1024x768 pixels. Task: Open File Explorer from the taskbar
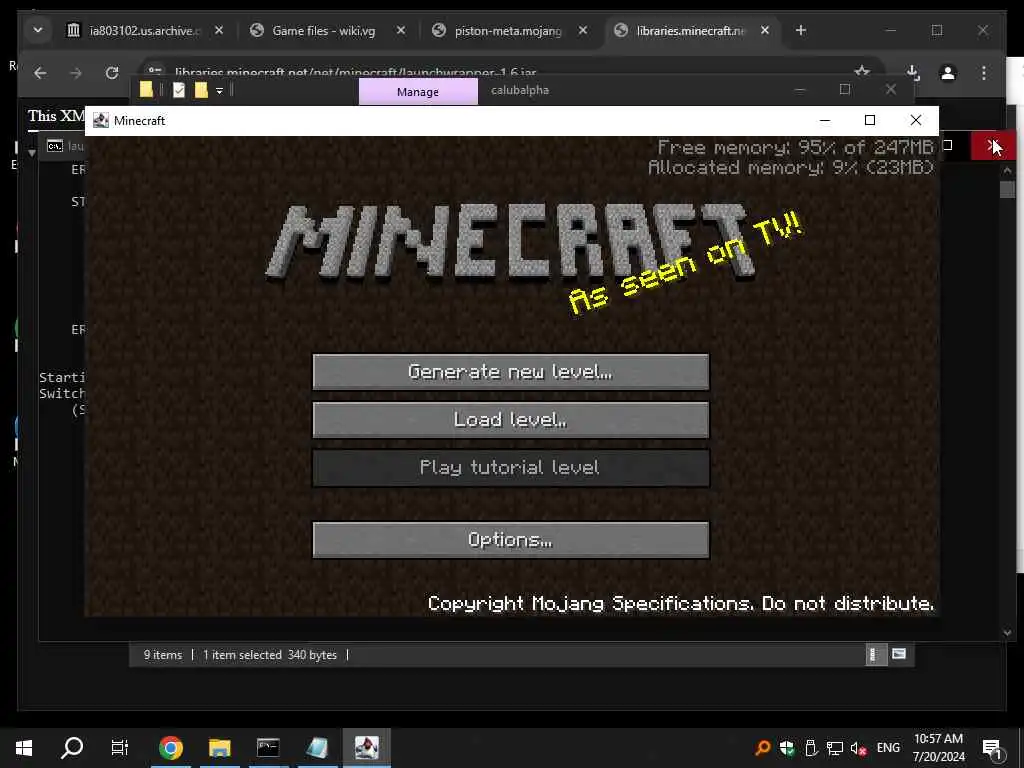pos(219,748)
